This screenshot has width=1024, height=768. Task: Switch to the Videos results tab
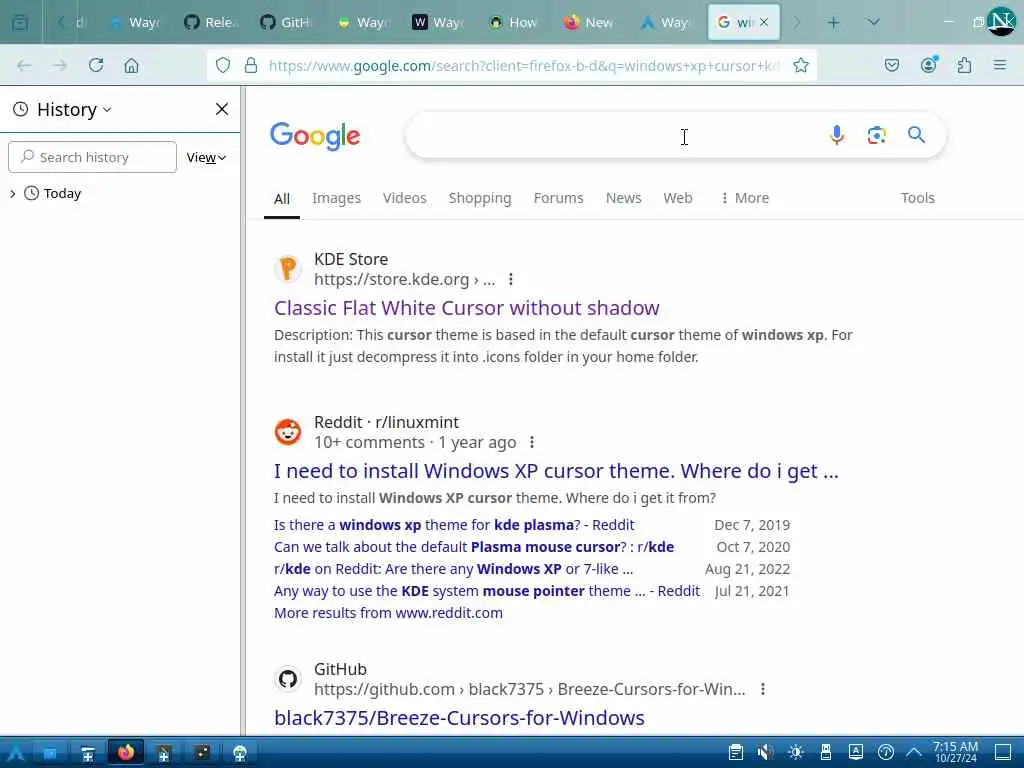pos(404,198)
